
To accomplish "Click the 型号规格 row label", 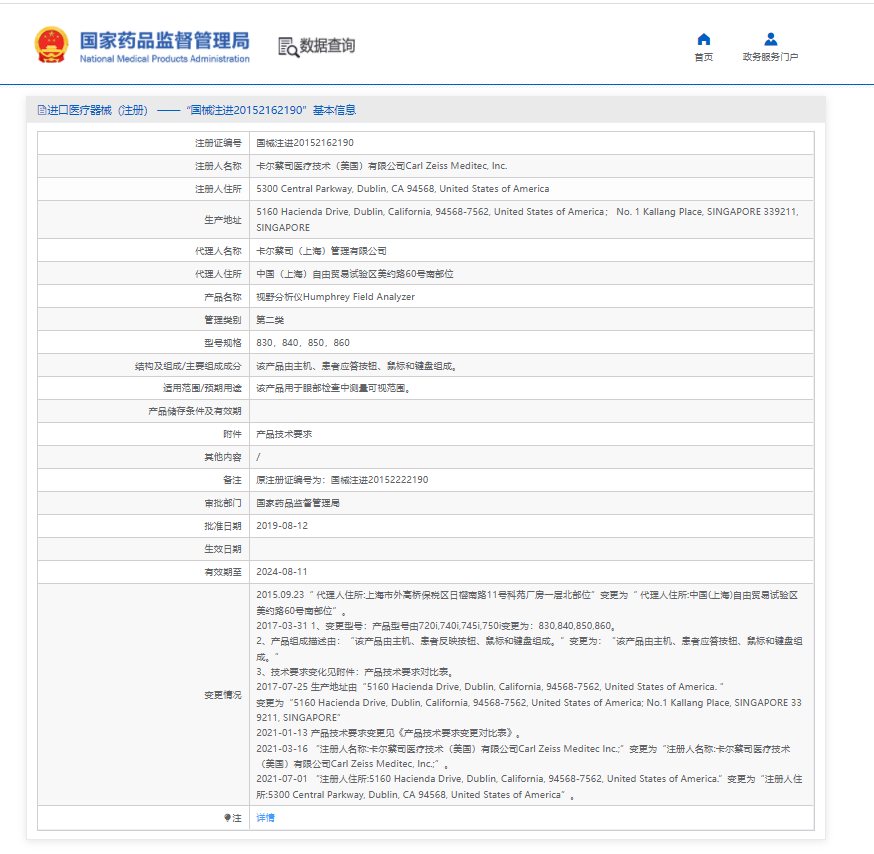I will point(223,343).
